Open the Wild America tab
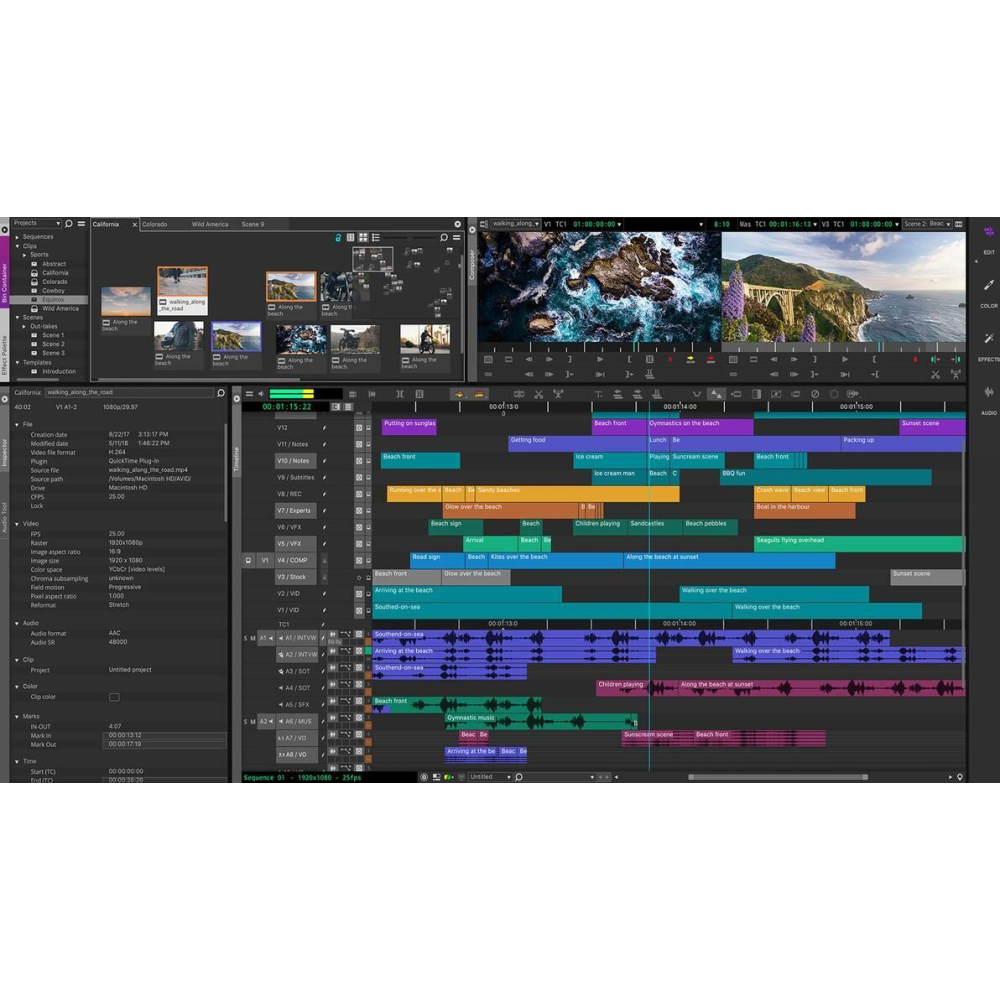 (x=210, y=224)
